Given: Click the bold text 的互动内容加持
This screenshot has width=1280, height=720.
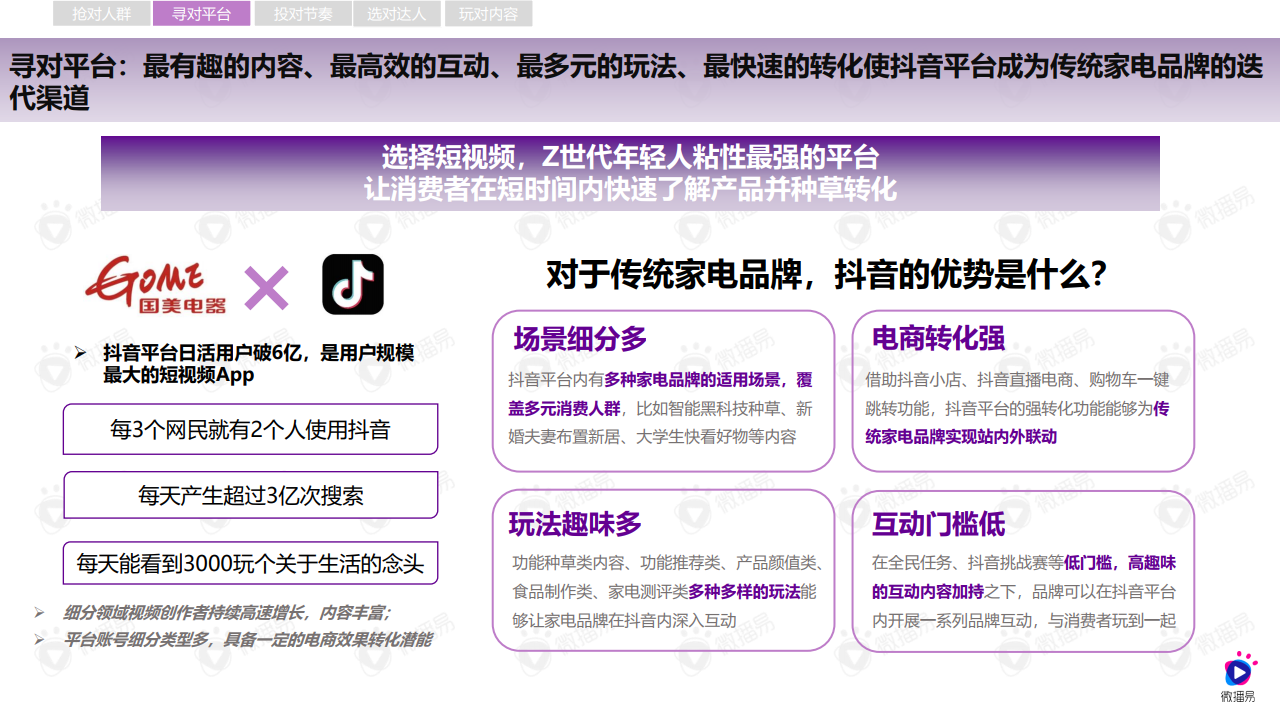Looking at the screenshot, I should 928,591.
